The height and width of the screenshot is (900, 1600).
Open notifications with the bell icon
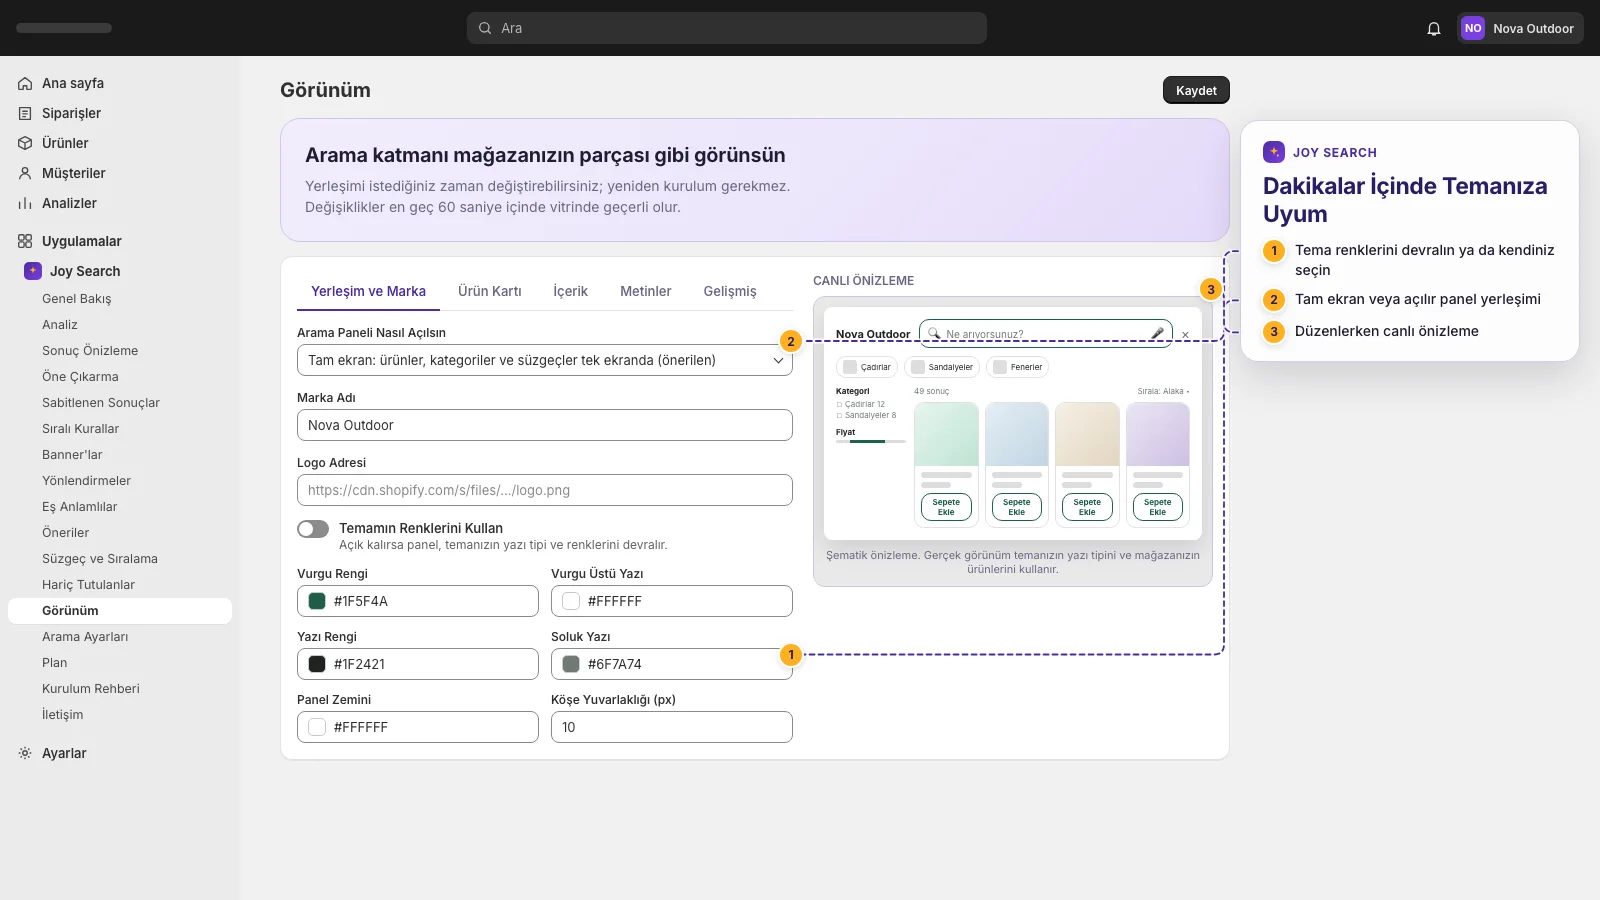point(1434,28)
